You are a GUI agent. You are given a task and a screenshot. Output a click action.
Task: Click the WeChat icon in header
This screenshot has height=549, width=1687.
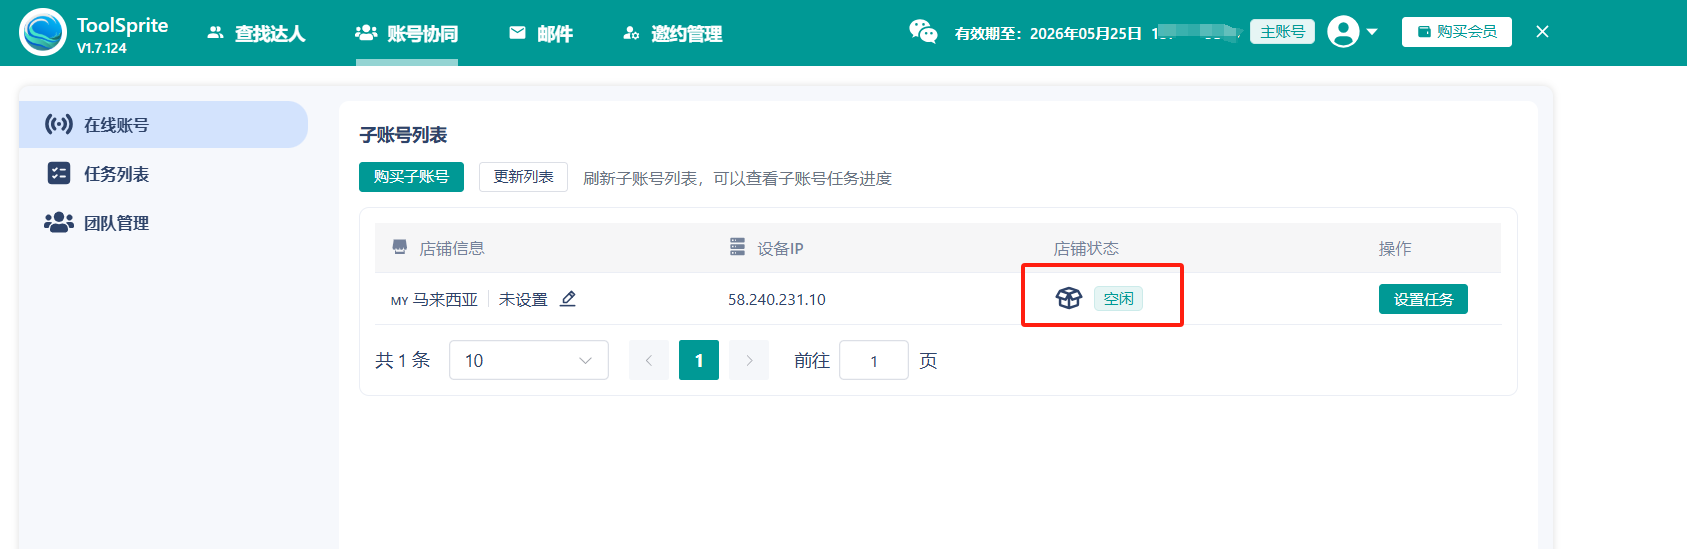coord(922,32)
